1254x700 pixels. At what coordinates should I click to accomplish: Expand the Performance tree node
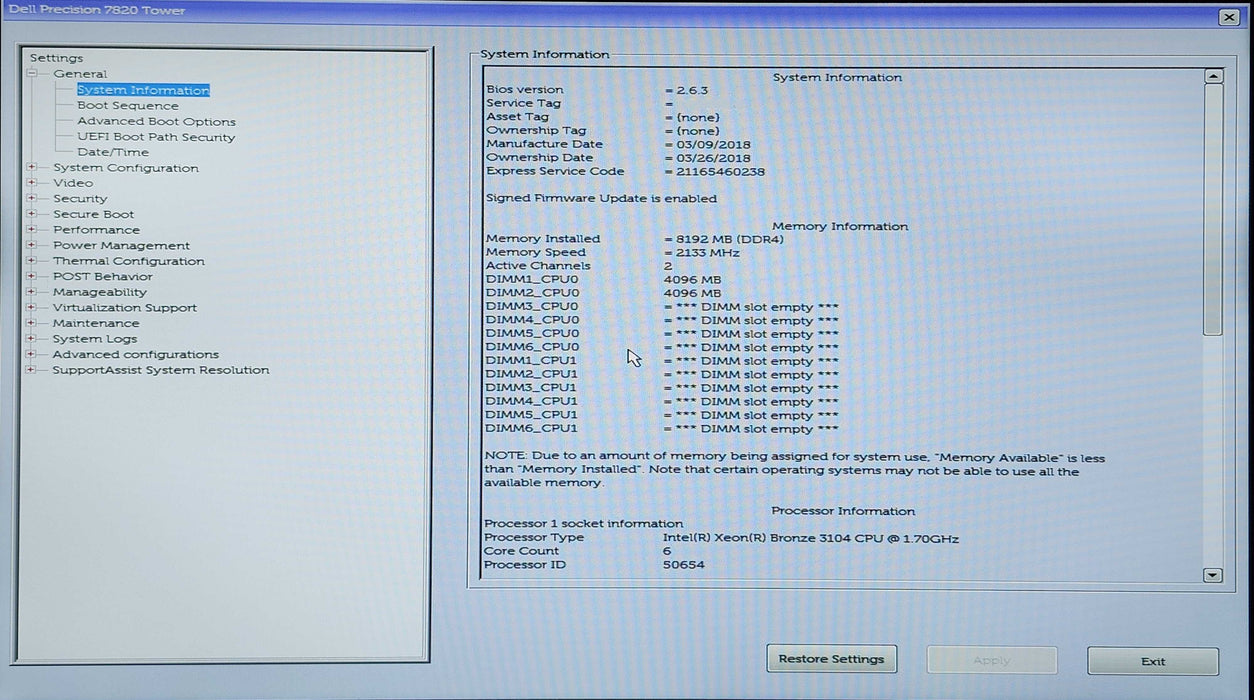32,229
